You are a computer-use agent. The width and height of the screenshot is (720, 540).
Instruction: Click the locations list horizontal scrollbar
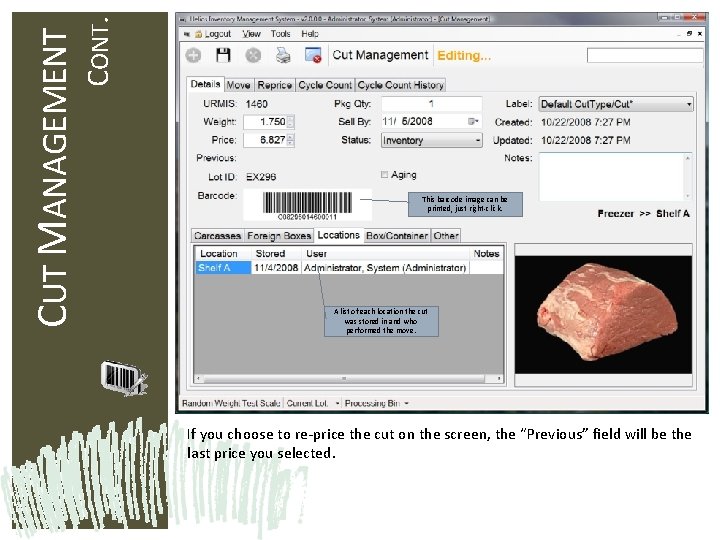coord(349,379)
